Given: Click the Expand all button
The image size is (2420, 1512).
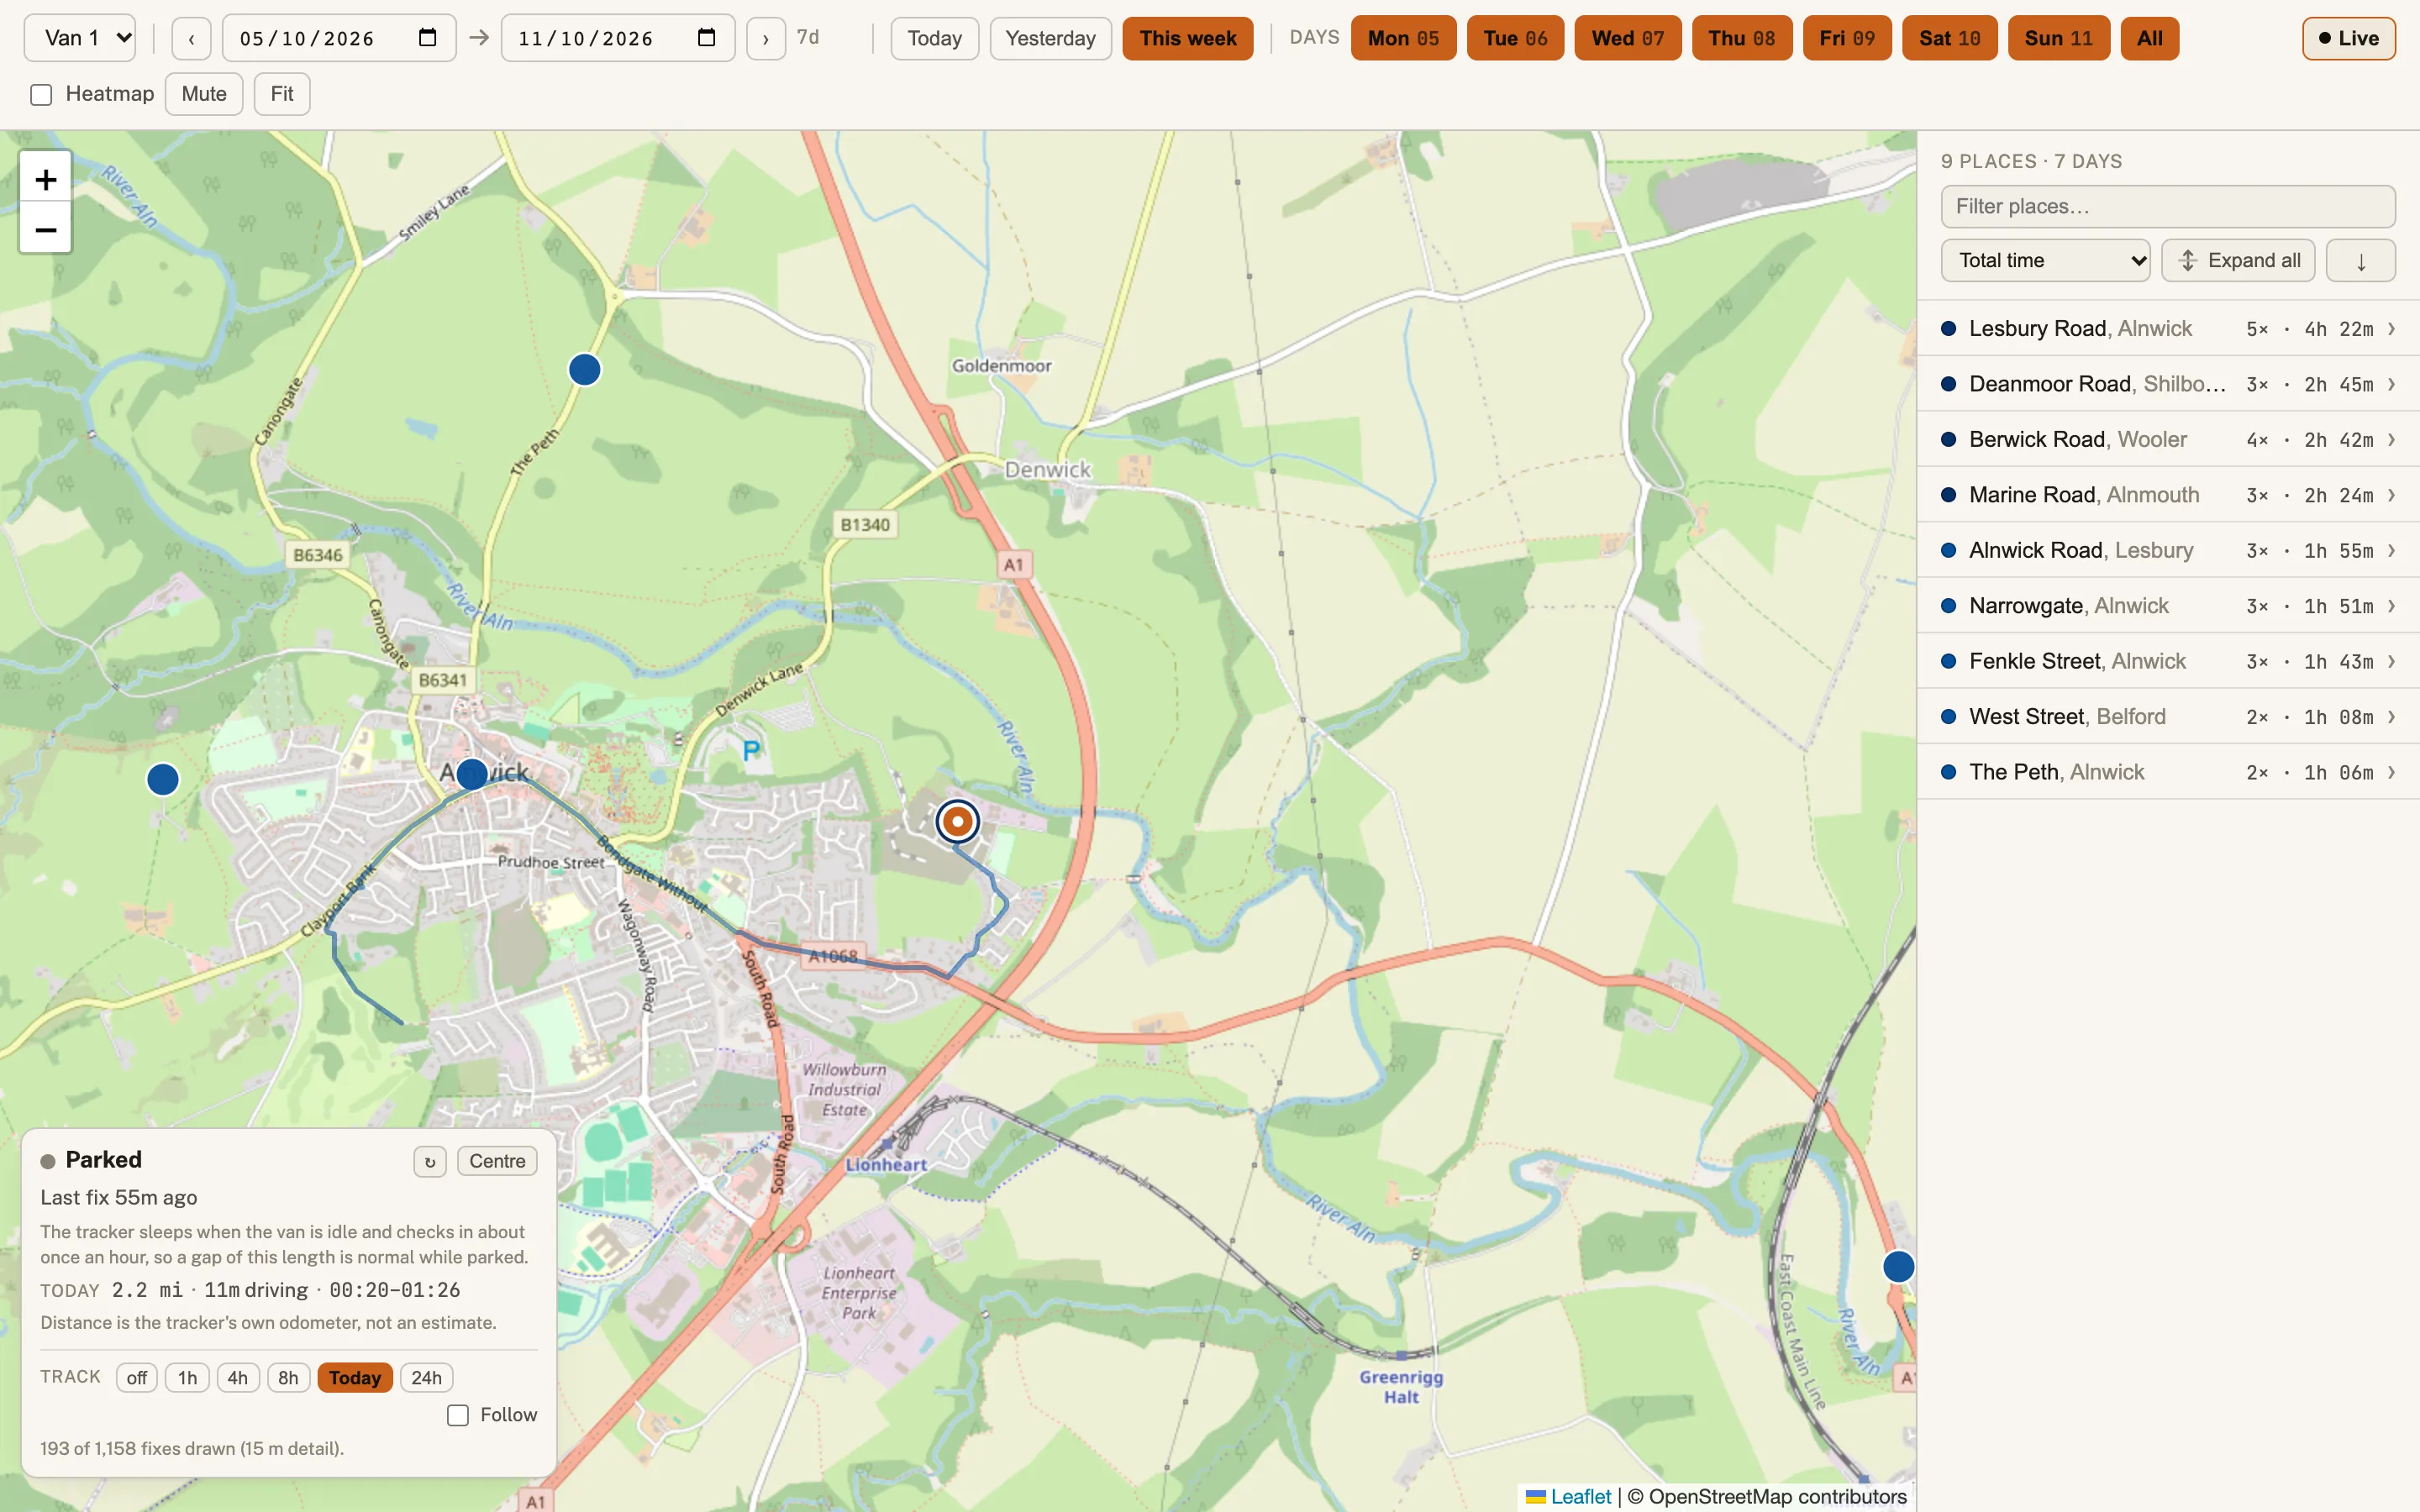Looking at the screenshot, I should click(x=2238, y=261).
